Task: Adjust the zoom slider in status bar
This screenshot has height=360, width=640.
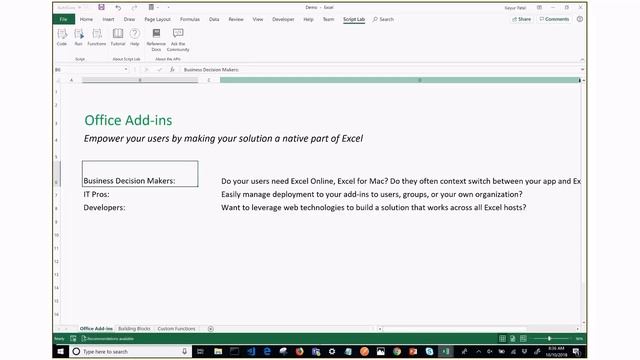Action: [549, 339]
